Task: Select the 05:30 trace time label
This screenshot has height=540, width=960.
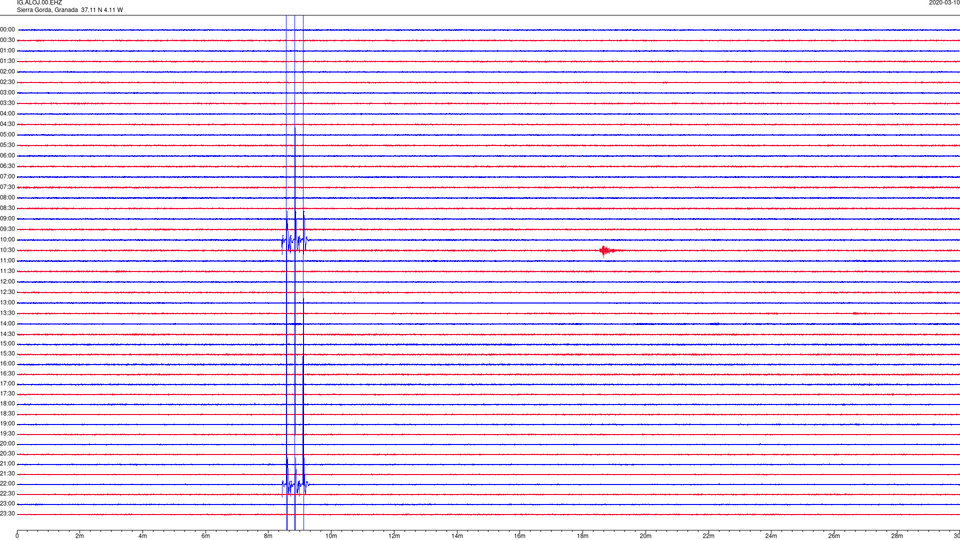Action: (x=7, y=145)
